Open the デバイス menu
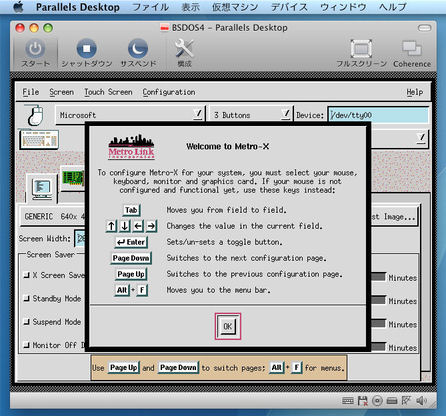This screenshot has height=416, width=446. (289, 7)
